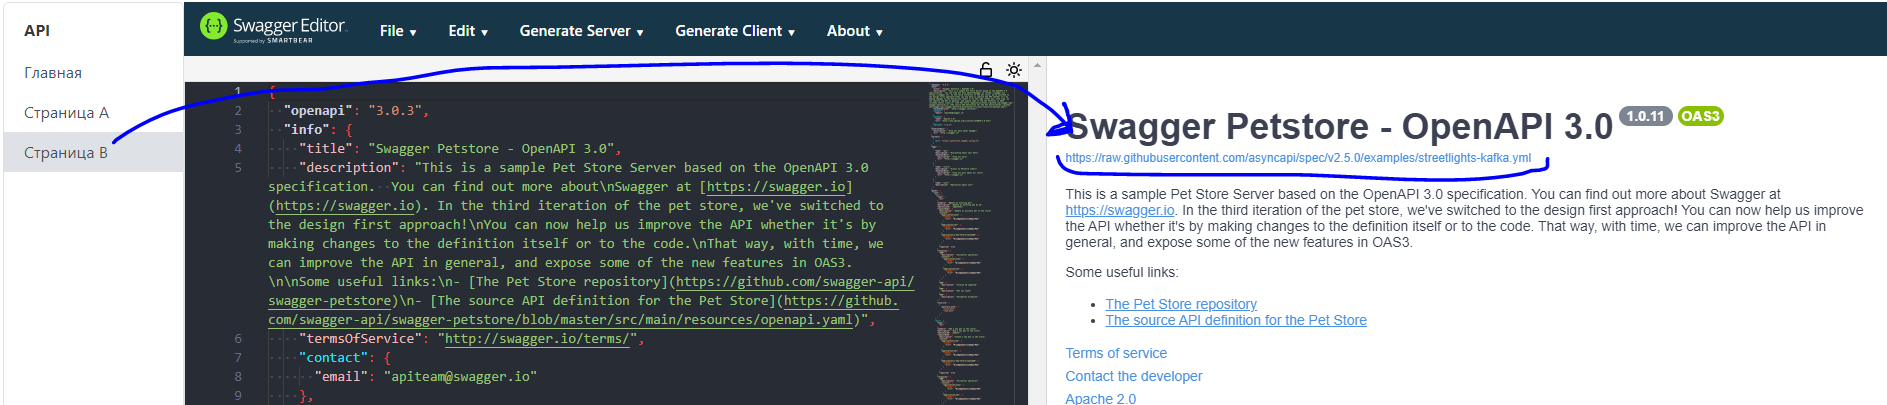Click the 1.0.11 version badge
Screen dimensions: 1887x405
pos(1645,116)
